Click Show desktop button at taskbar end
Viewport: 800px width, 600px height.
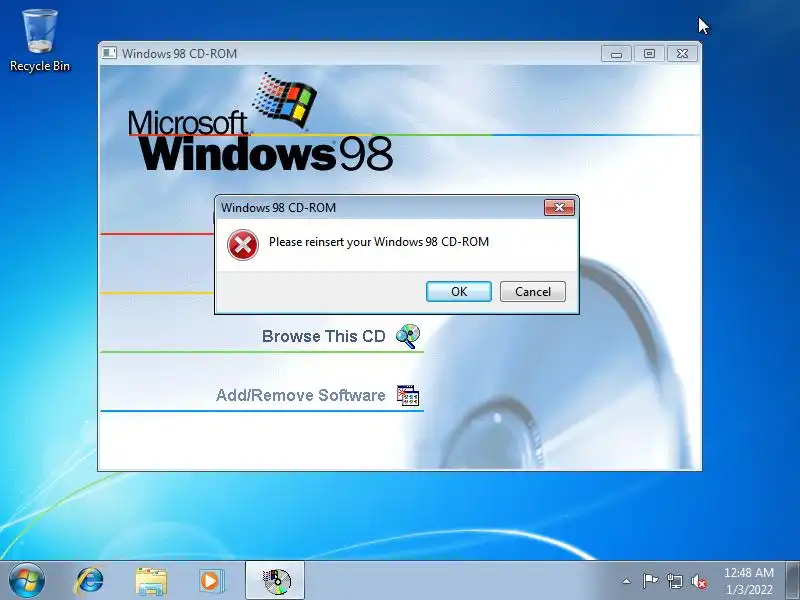793,581
